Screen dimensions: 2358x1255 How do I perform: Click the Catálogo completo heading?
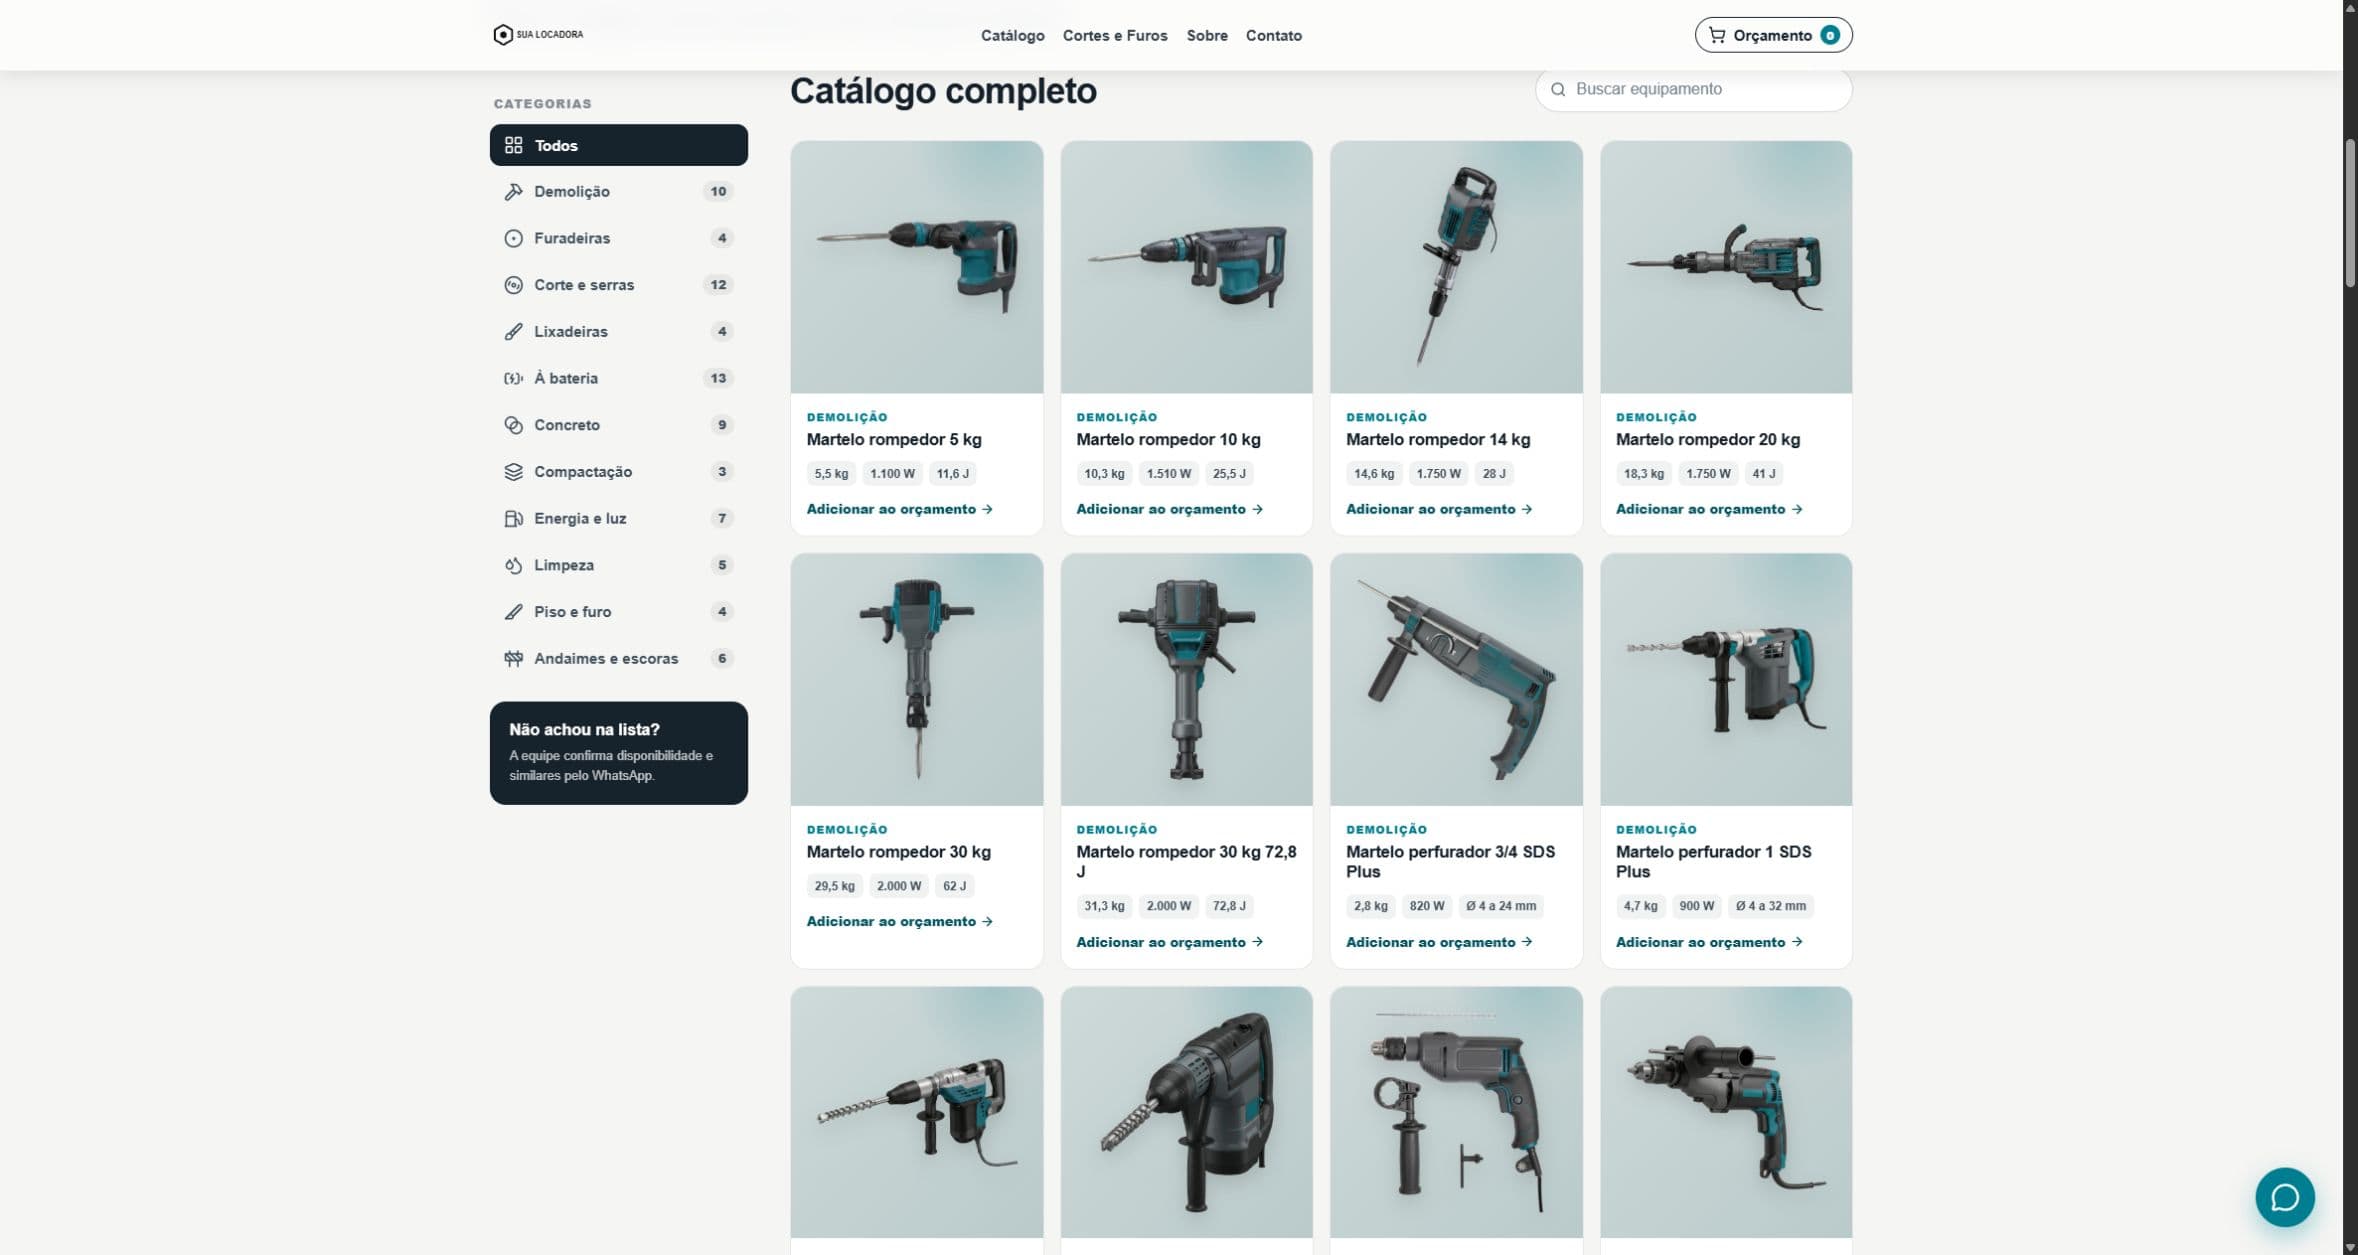(x=943, y=91)
